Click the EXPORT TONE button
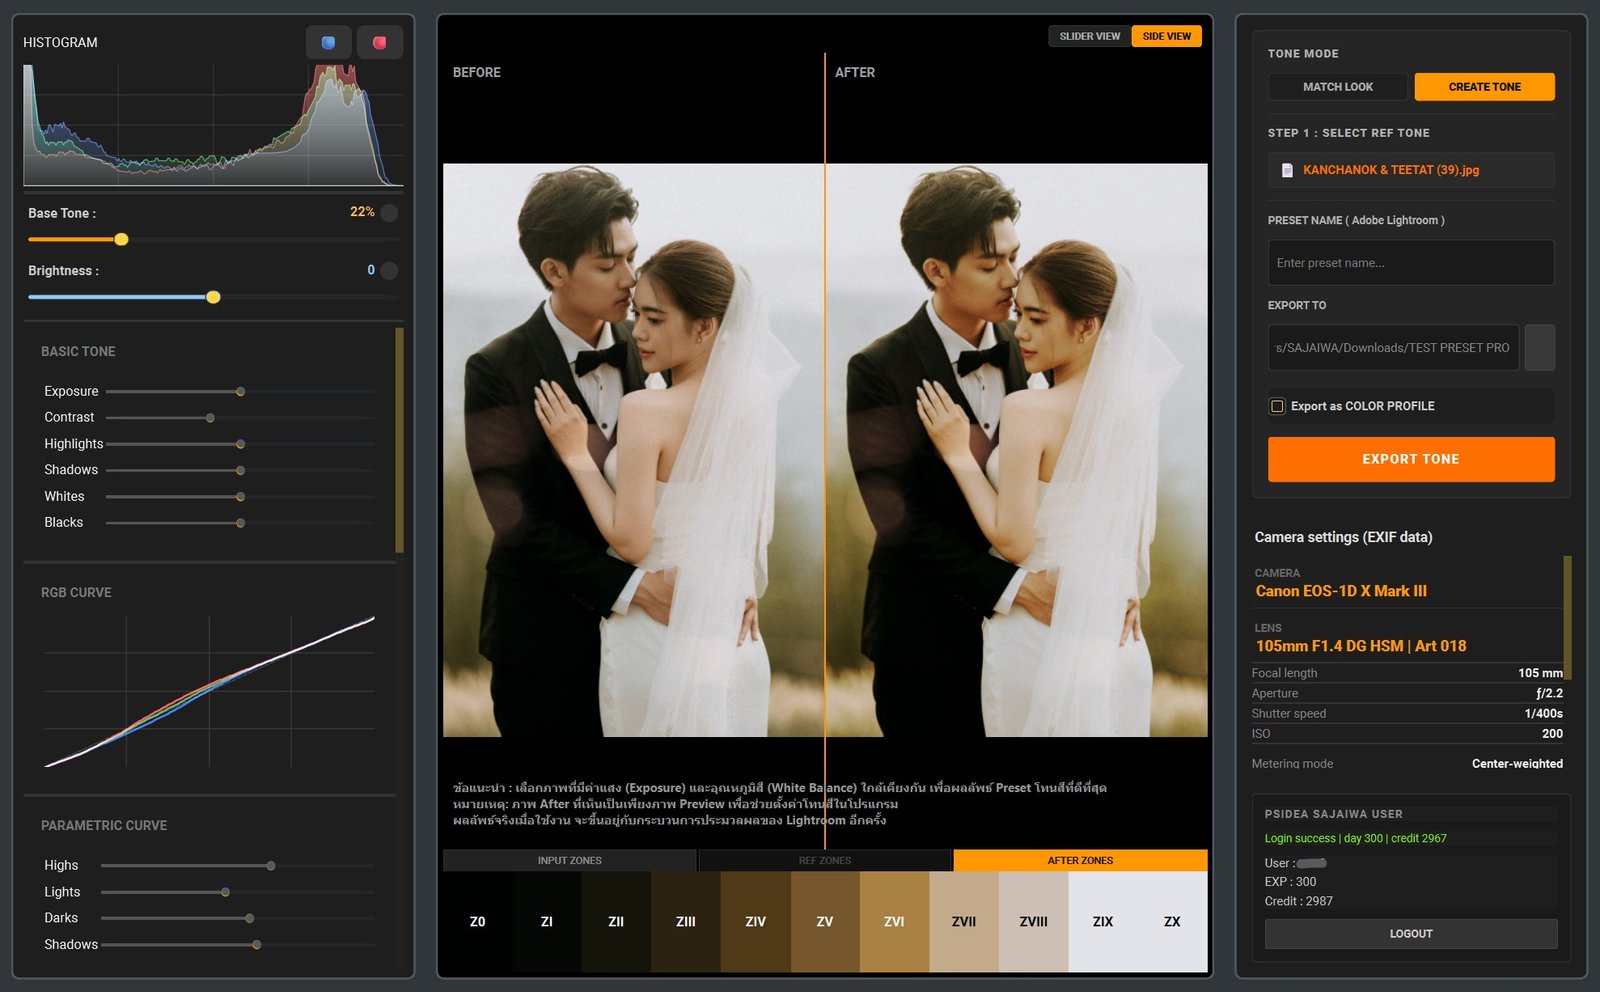The image size is (1600, 992). pos(1410,459)
